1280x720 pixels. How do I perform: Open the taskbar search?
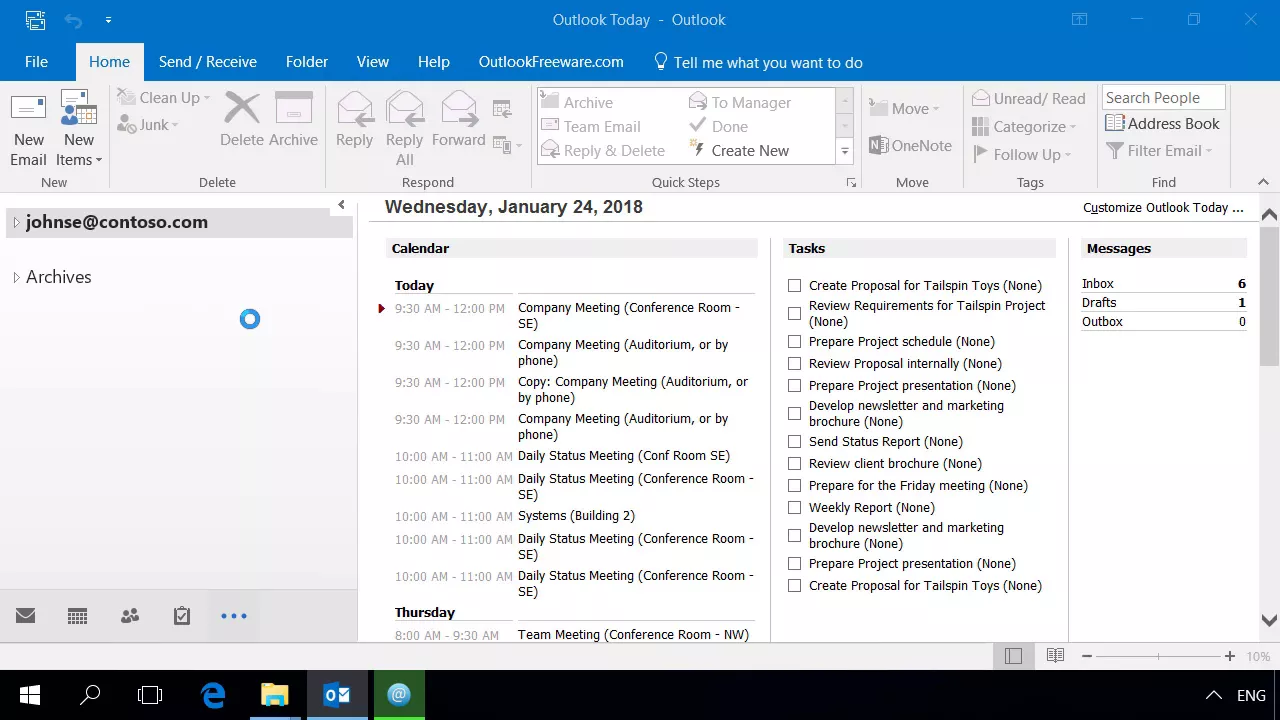point(90,695)
